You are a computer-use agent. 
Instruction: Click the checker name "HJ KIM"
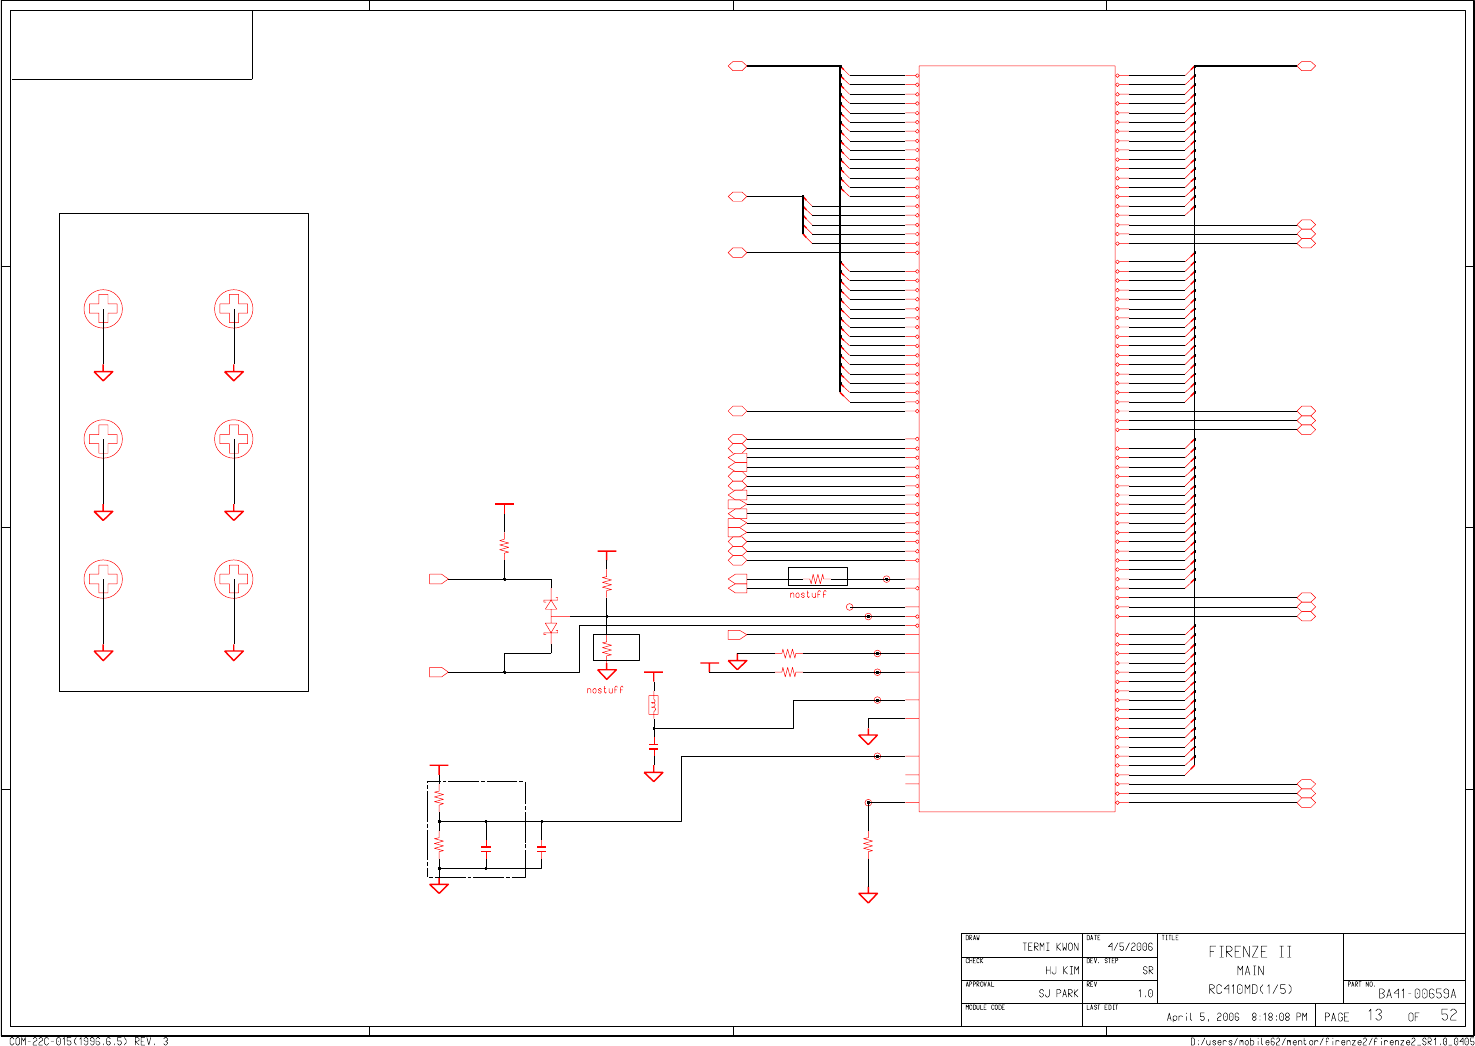[x=1062, y=971]
